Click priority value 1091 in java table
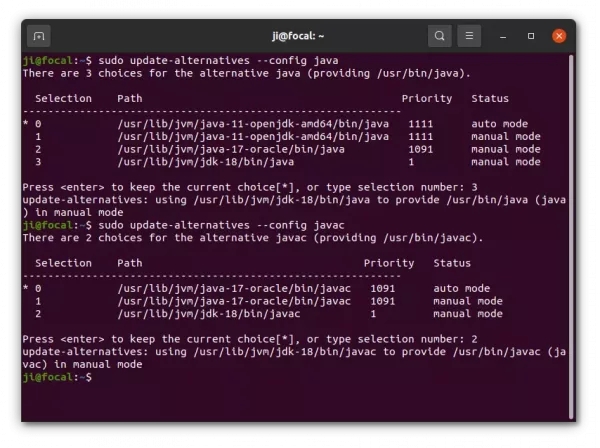This screenshot has height=448, width=600. pos(420,149)
